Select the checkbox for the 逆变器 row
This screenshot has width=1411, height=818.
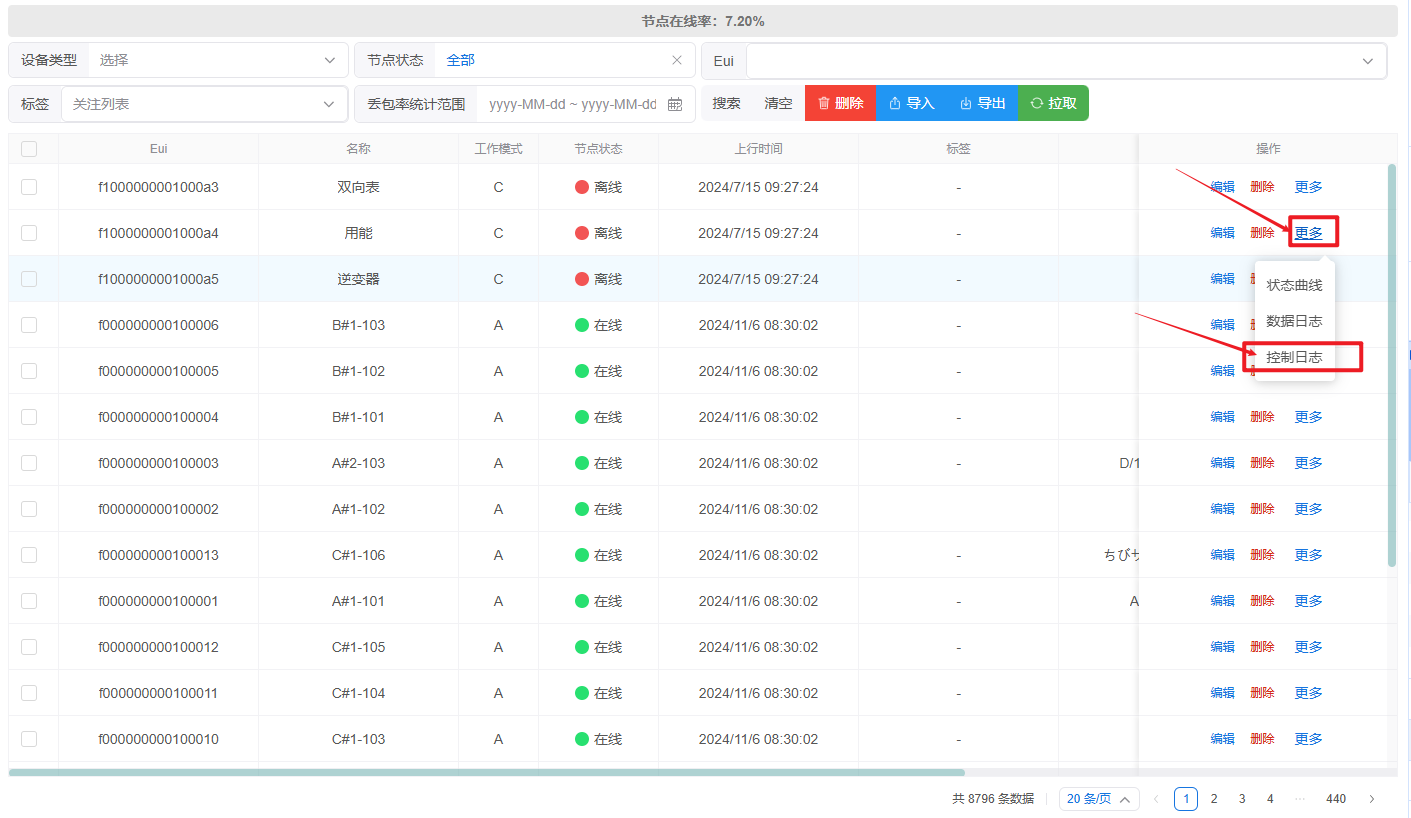point(29,279)
